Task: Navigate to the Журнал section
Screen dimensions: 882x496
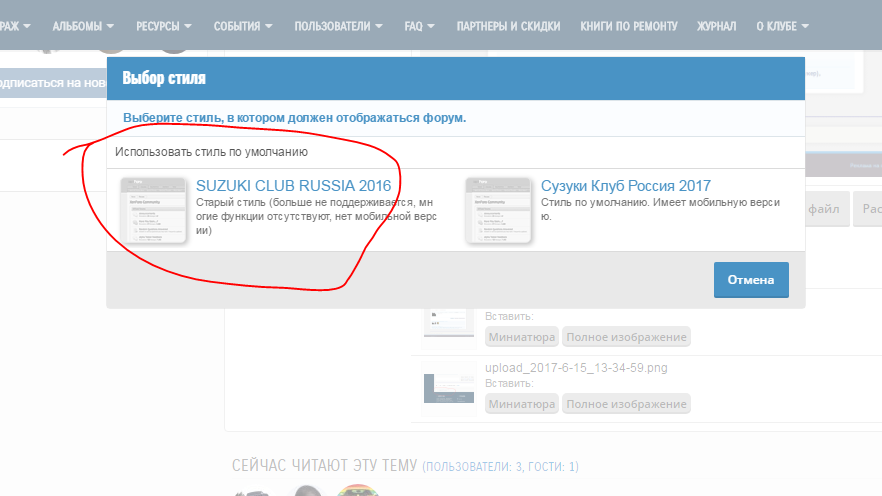Action: point(716,25)
